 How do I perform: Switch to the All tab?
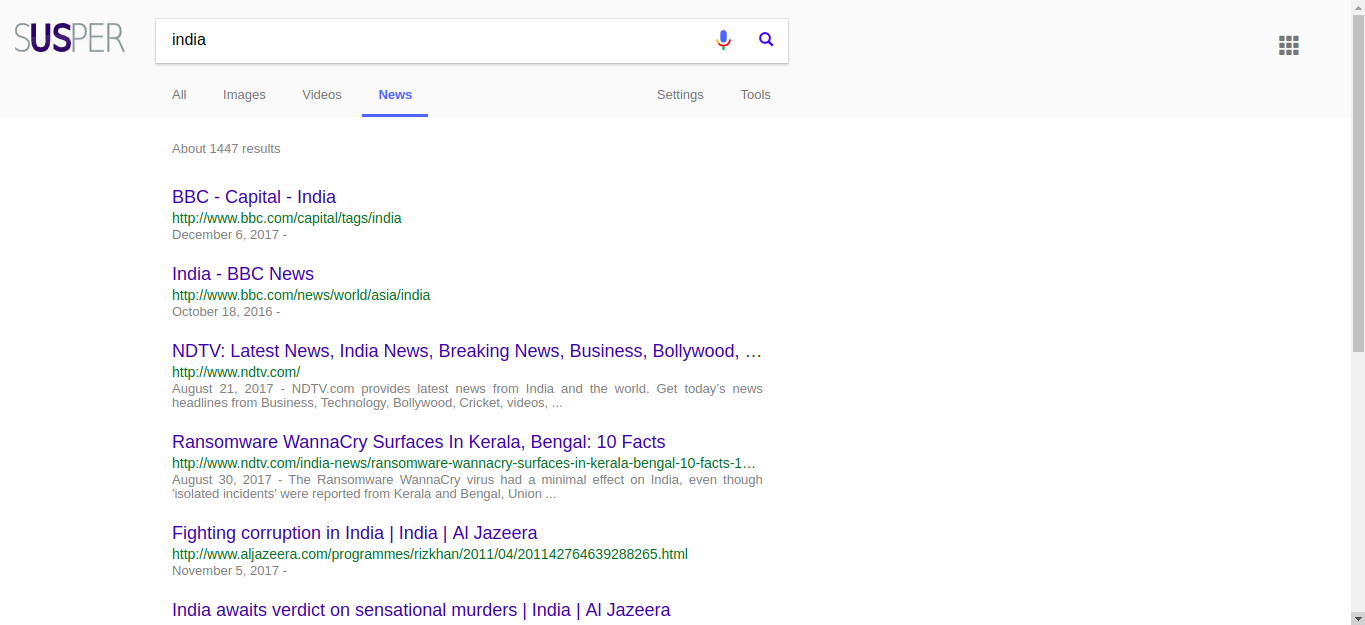[x=179, y=95]
